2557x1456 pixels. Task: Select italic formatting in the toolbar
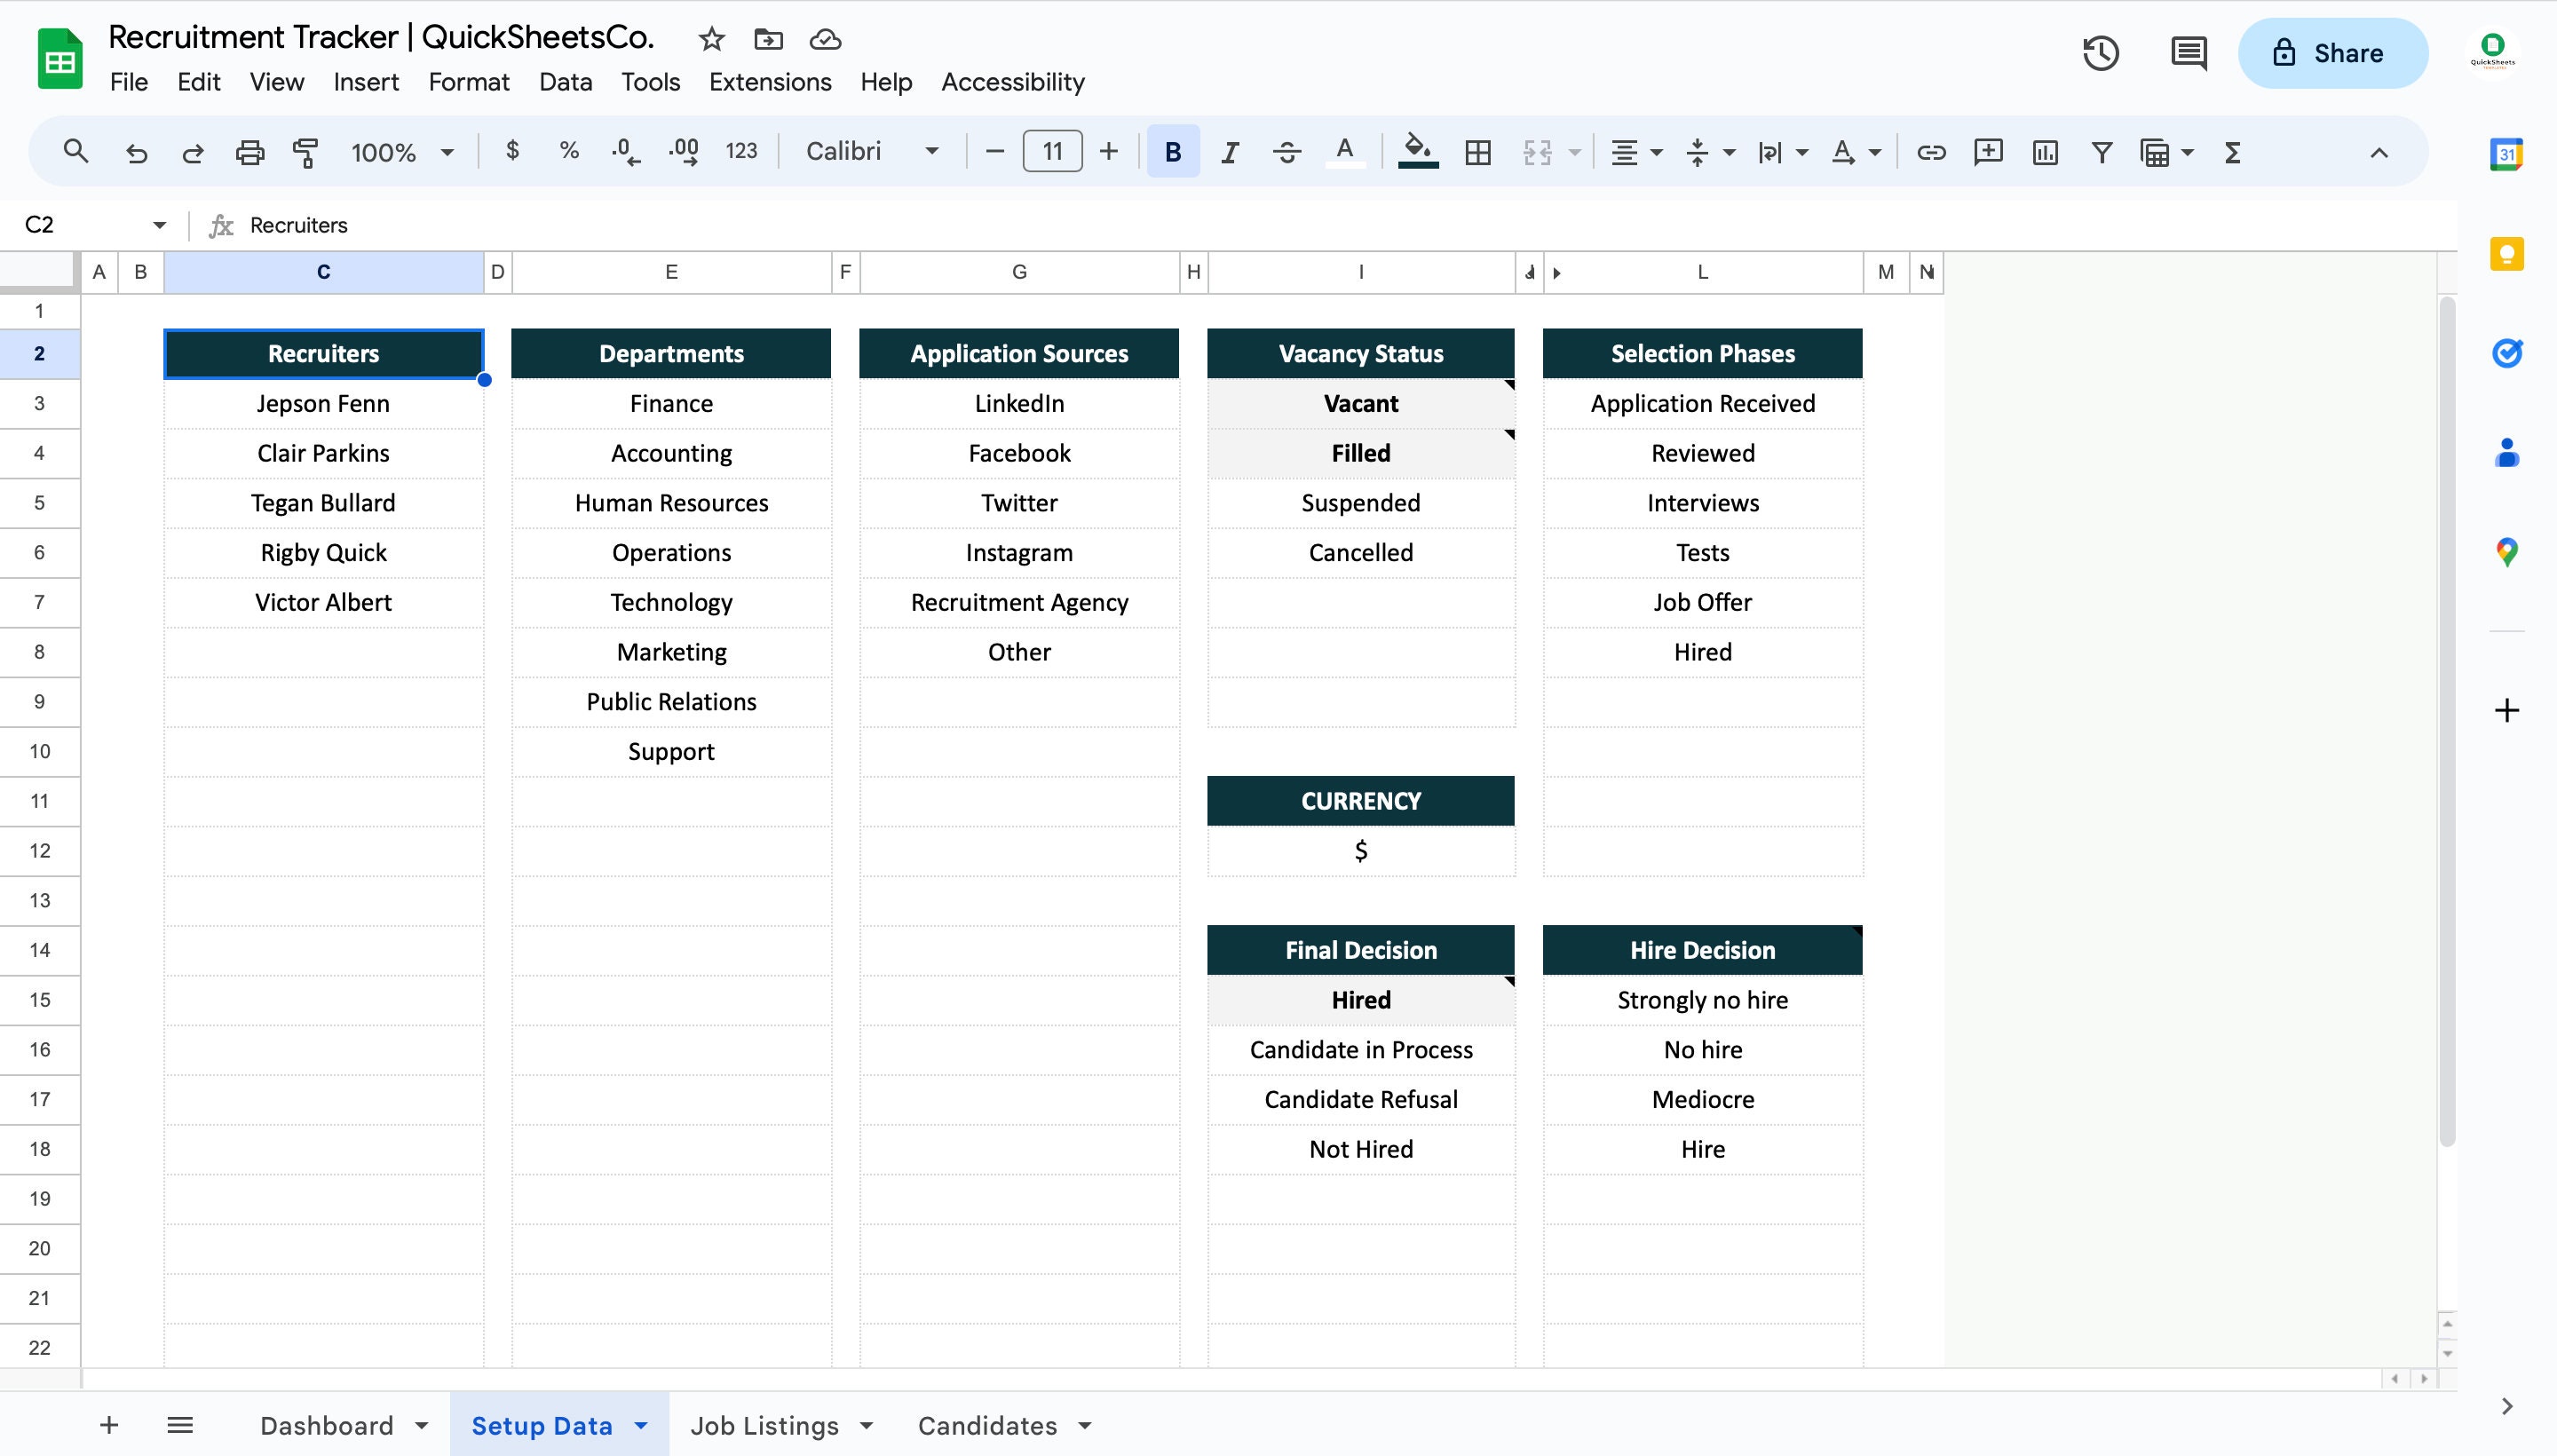click(x=1228, y=151)
